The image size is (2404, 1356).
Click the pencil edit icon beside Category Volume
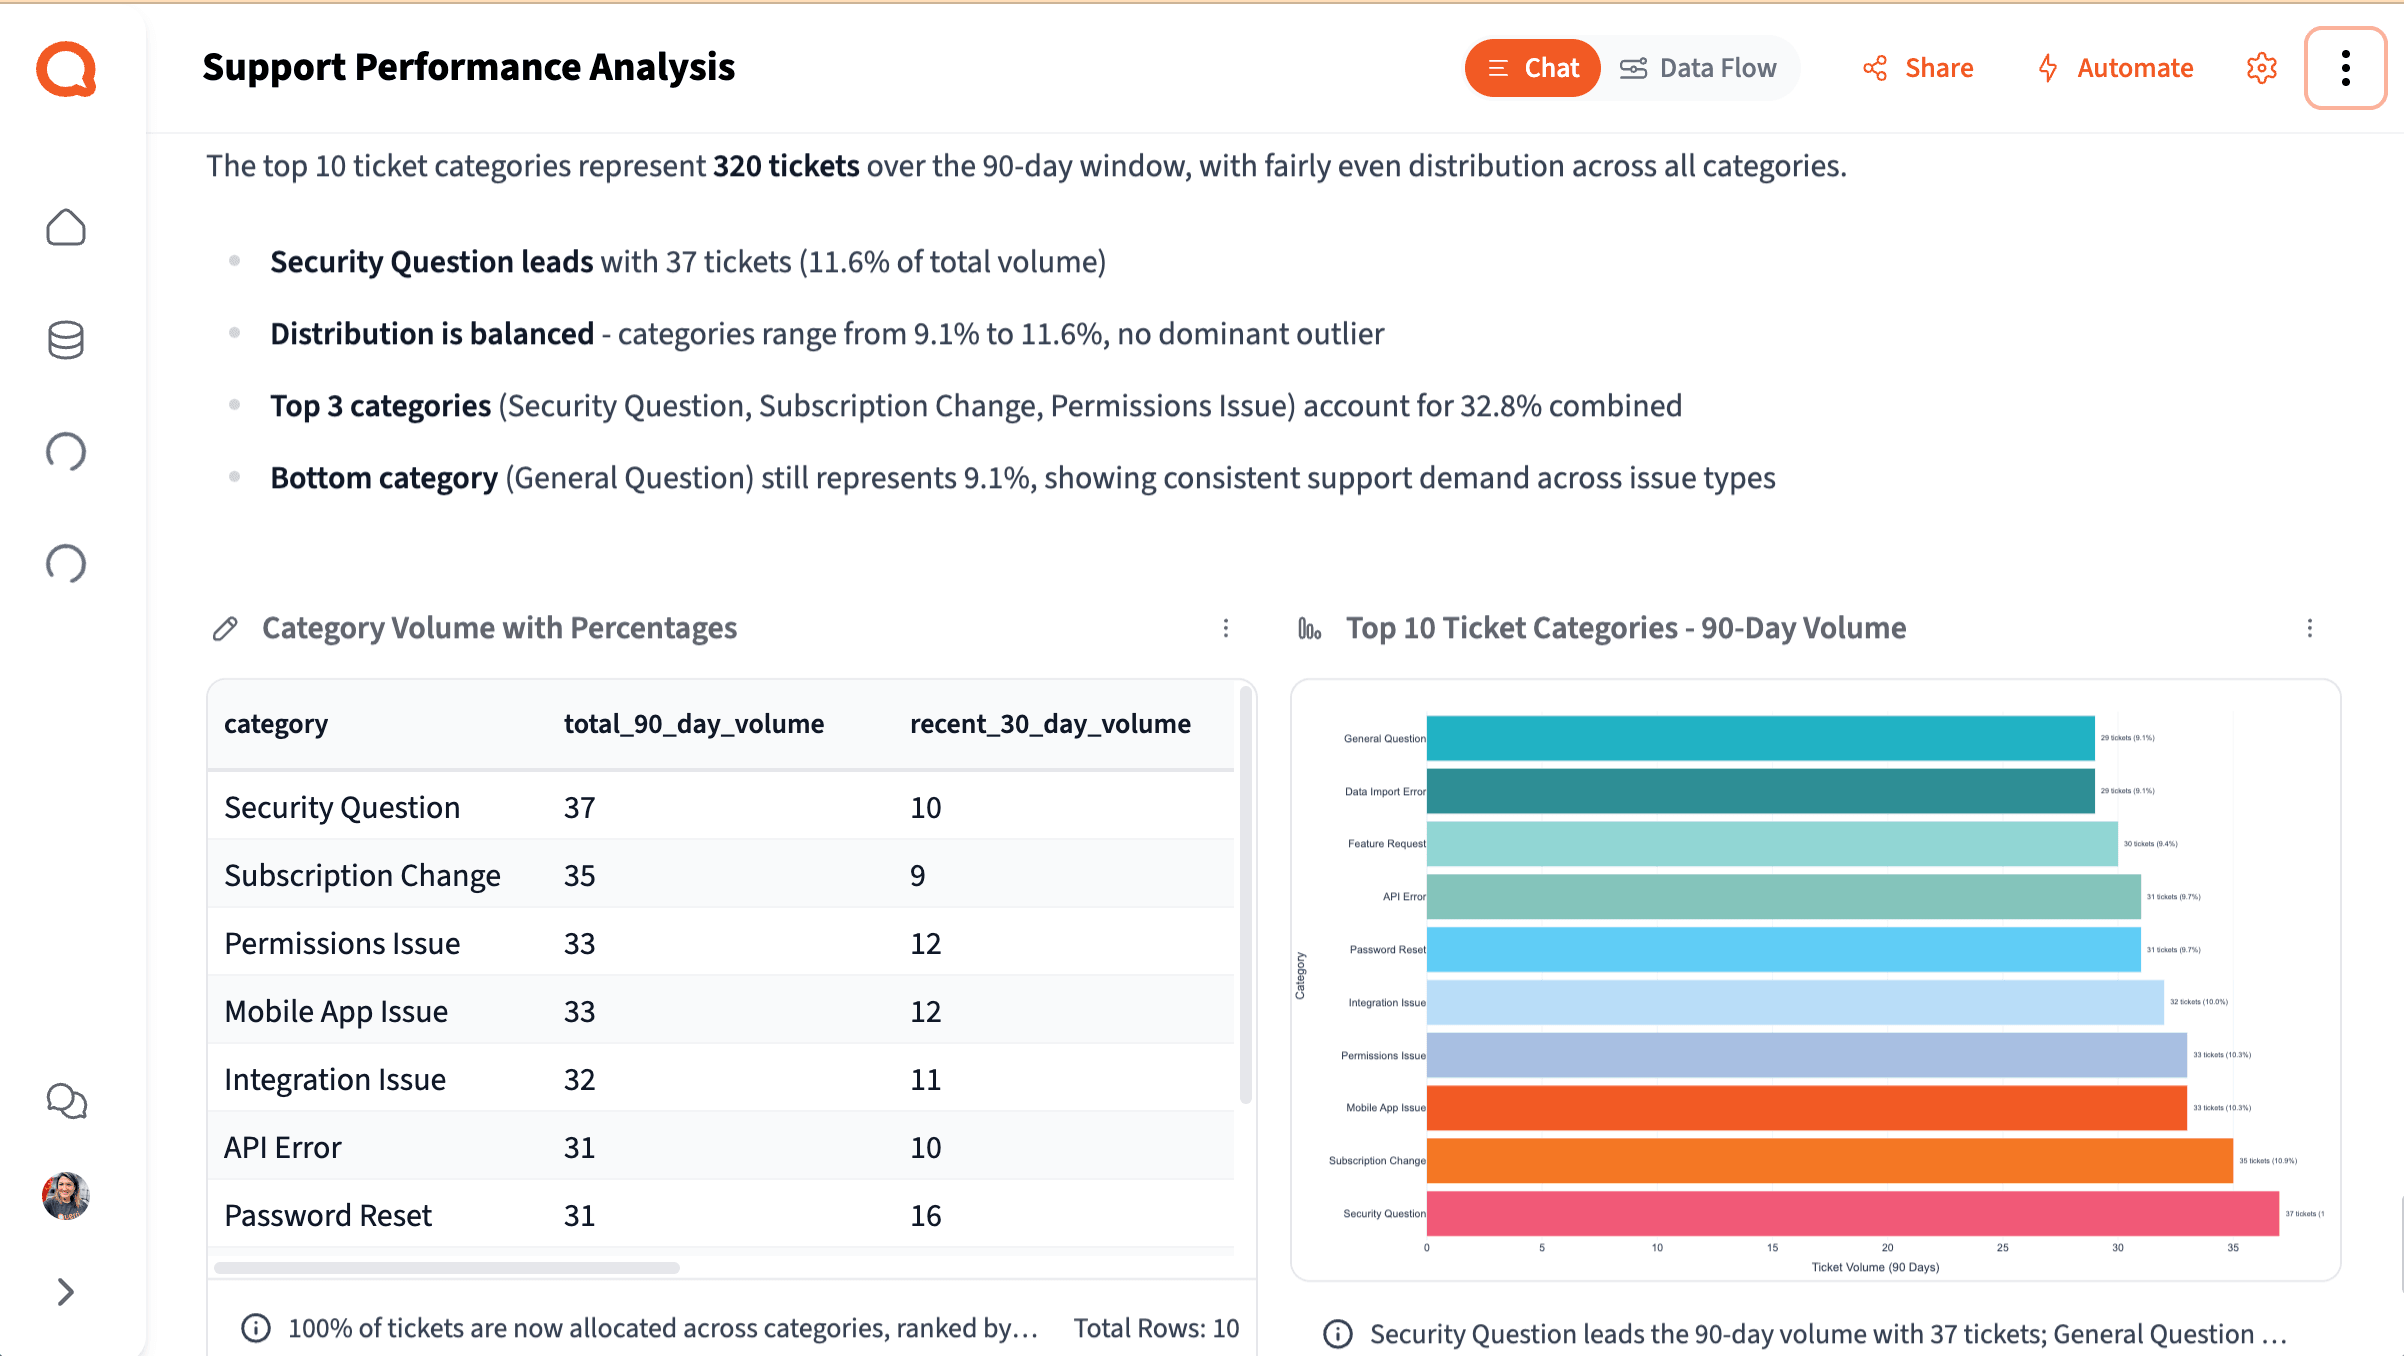click(x=226, y=628)
